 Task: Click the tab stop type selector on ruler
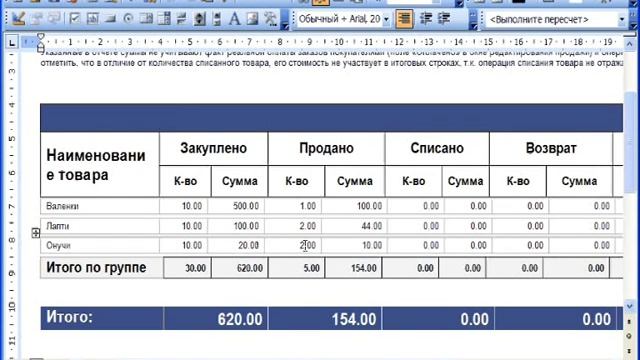tap(12, 42)
